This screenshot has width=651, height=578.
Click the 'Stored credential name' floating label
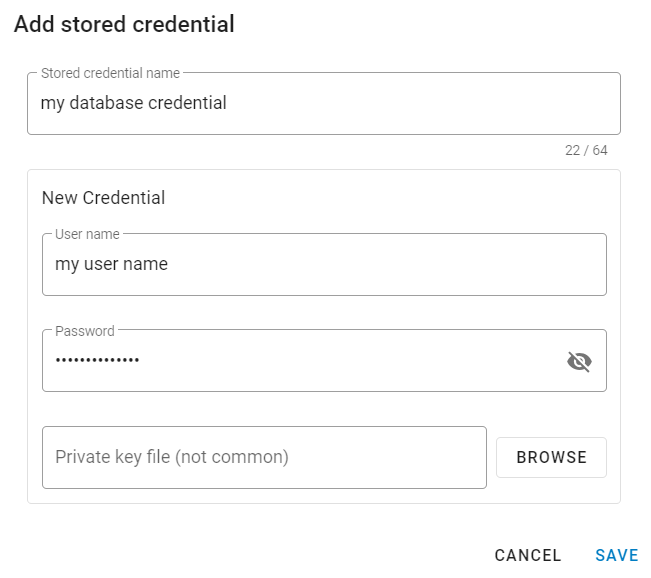tap(110, 73)
